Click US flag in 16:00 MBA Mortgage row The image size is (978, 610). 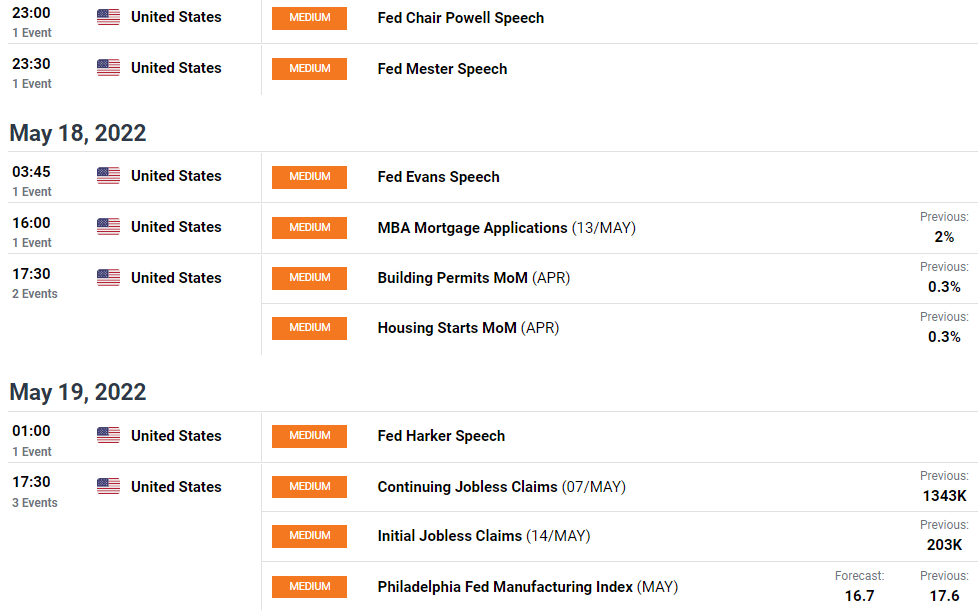click(x=109, y=226)
